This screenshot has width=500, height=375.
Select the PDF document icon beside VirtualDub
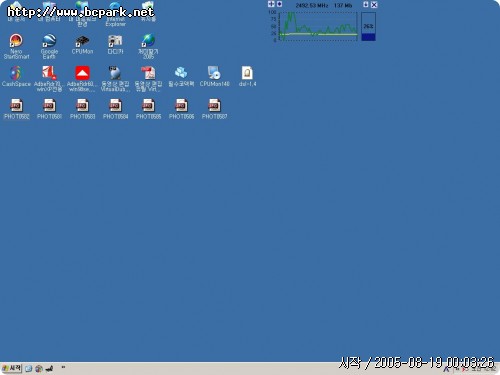click(148, 79)
